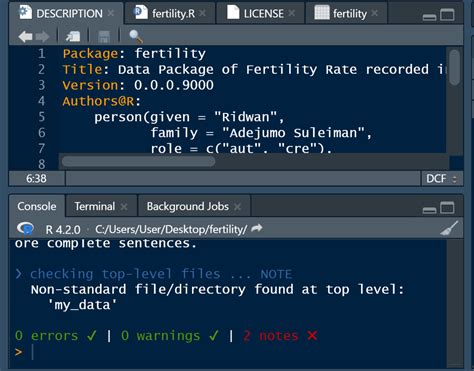This screenshot has height=371, width=474.
Task: Click the "Adejumo Suleiman" string
Action: (293, 133)
